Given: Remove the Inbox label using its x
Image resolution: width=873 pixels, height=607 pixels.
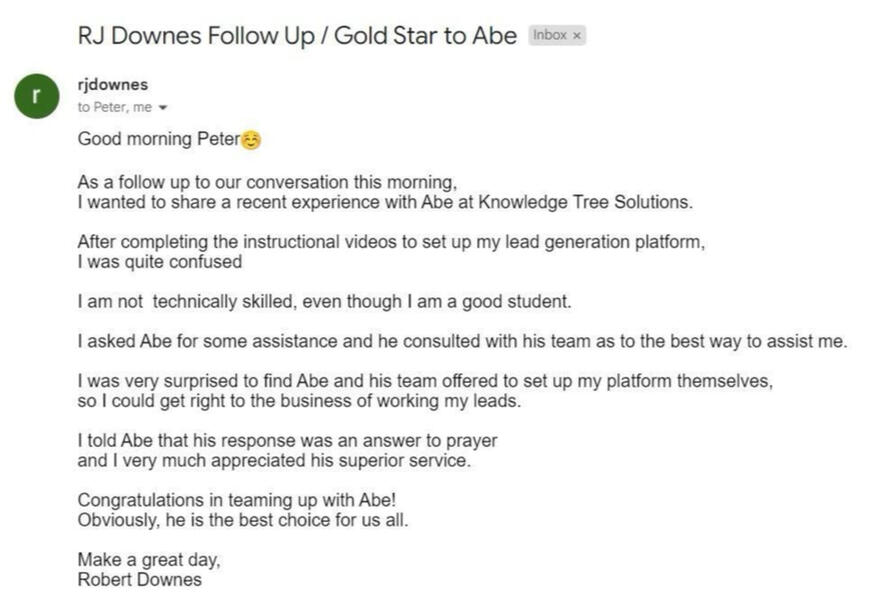Looking at the screenshot, I should click(x=577, y=36).
